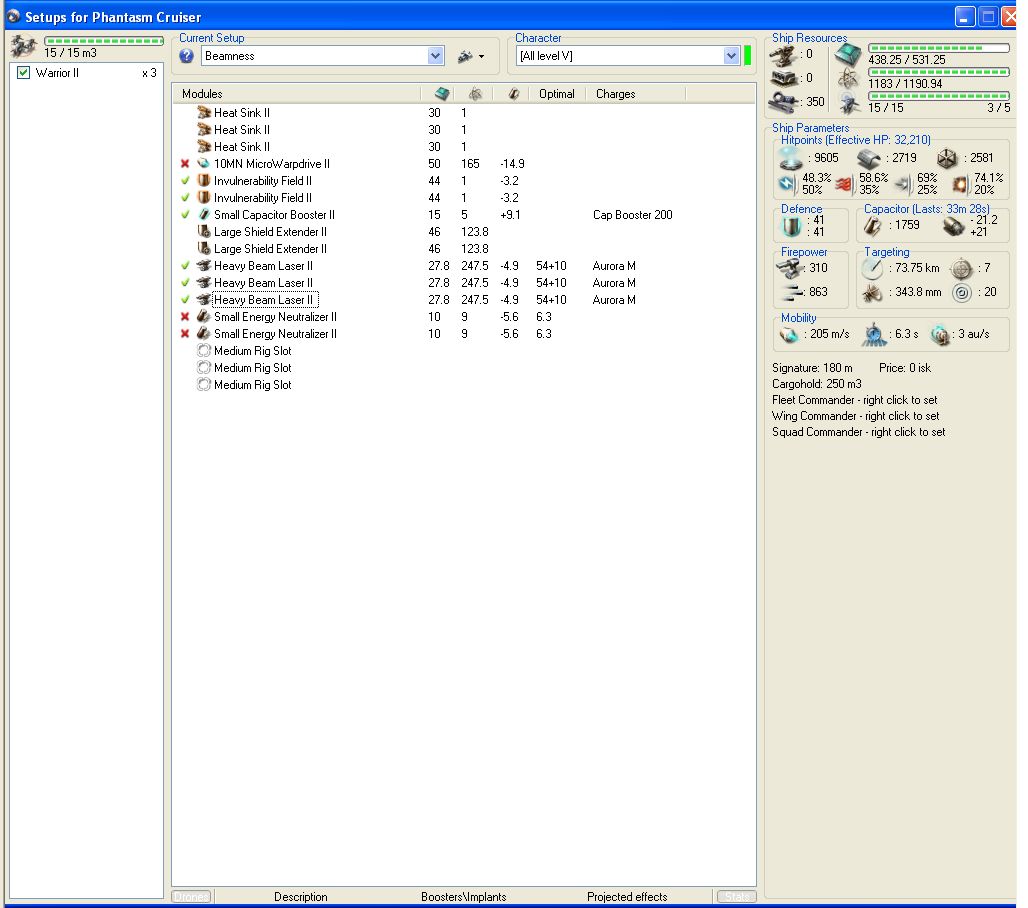
Task: Click the blue help question mark icon
Action: (x=186, y=56)
